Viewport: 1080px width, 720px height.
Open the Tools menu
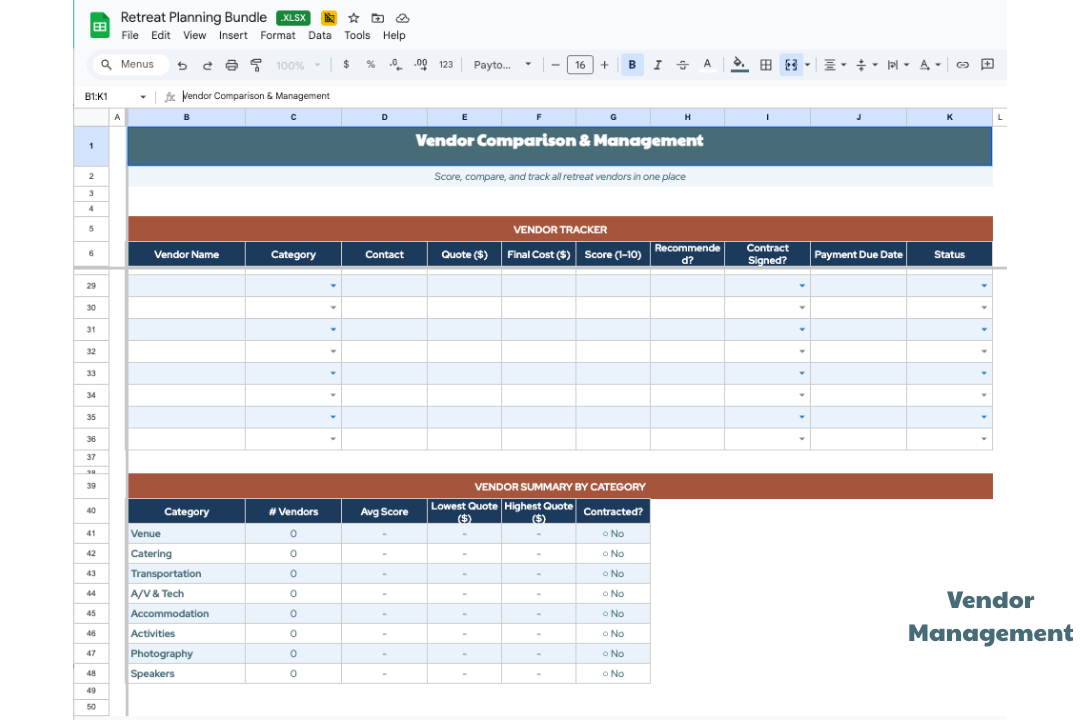[x=357, y=35]
